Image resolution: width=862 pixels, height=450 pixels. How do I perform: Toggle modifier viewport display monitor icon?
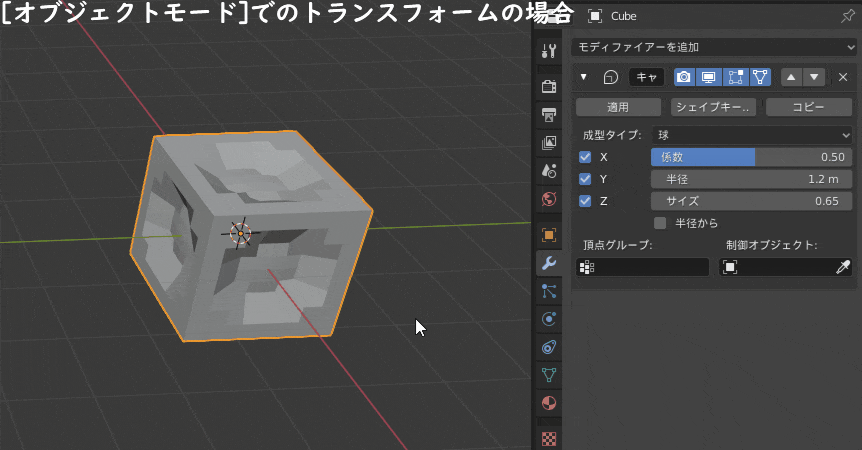709,77
